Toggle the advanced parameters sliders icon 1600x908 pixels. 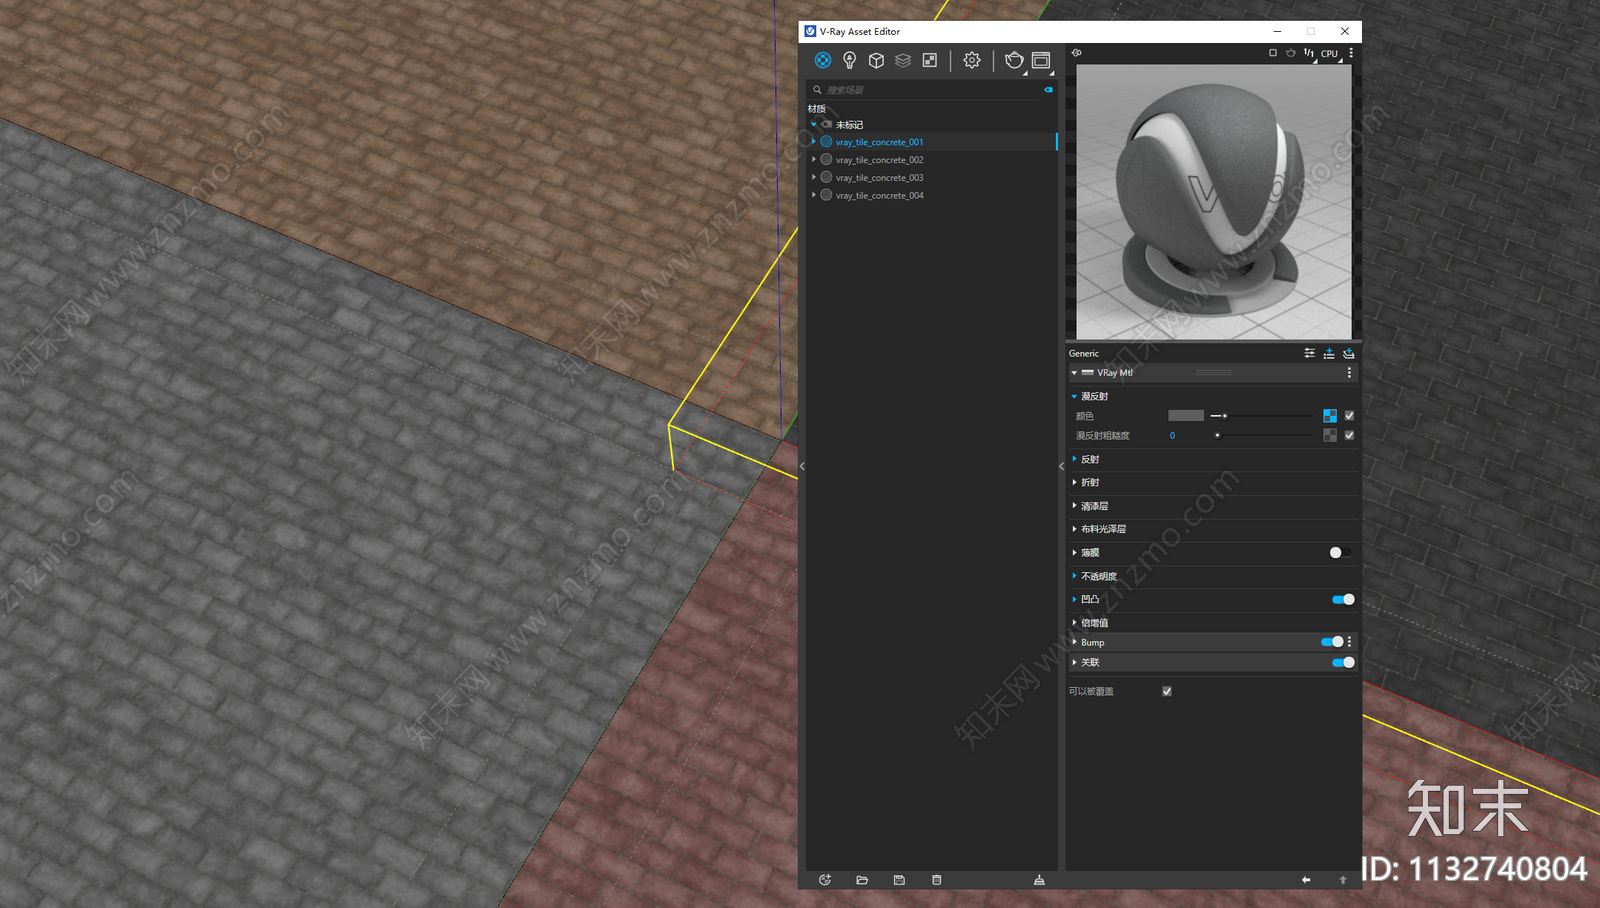[x=1310, y=353]
